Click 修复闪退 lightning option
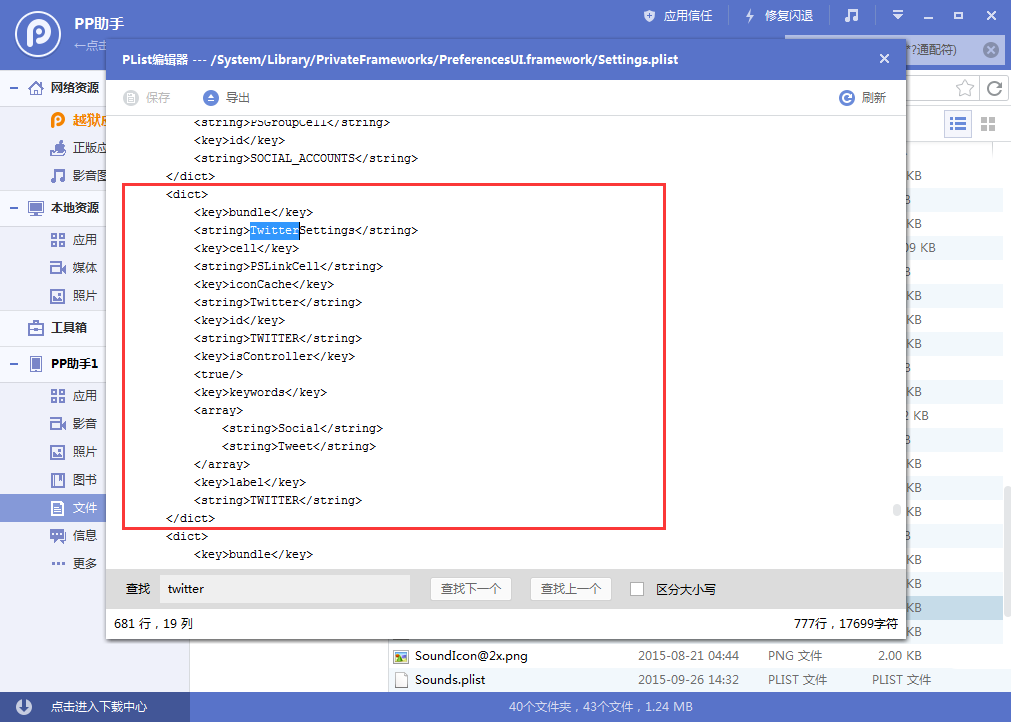The width and height of the screenshot is (1011, 722). point(779,16)
